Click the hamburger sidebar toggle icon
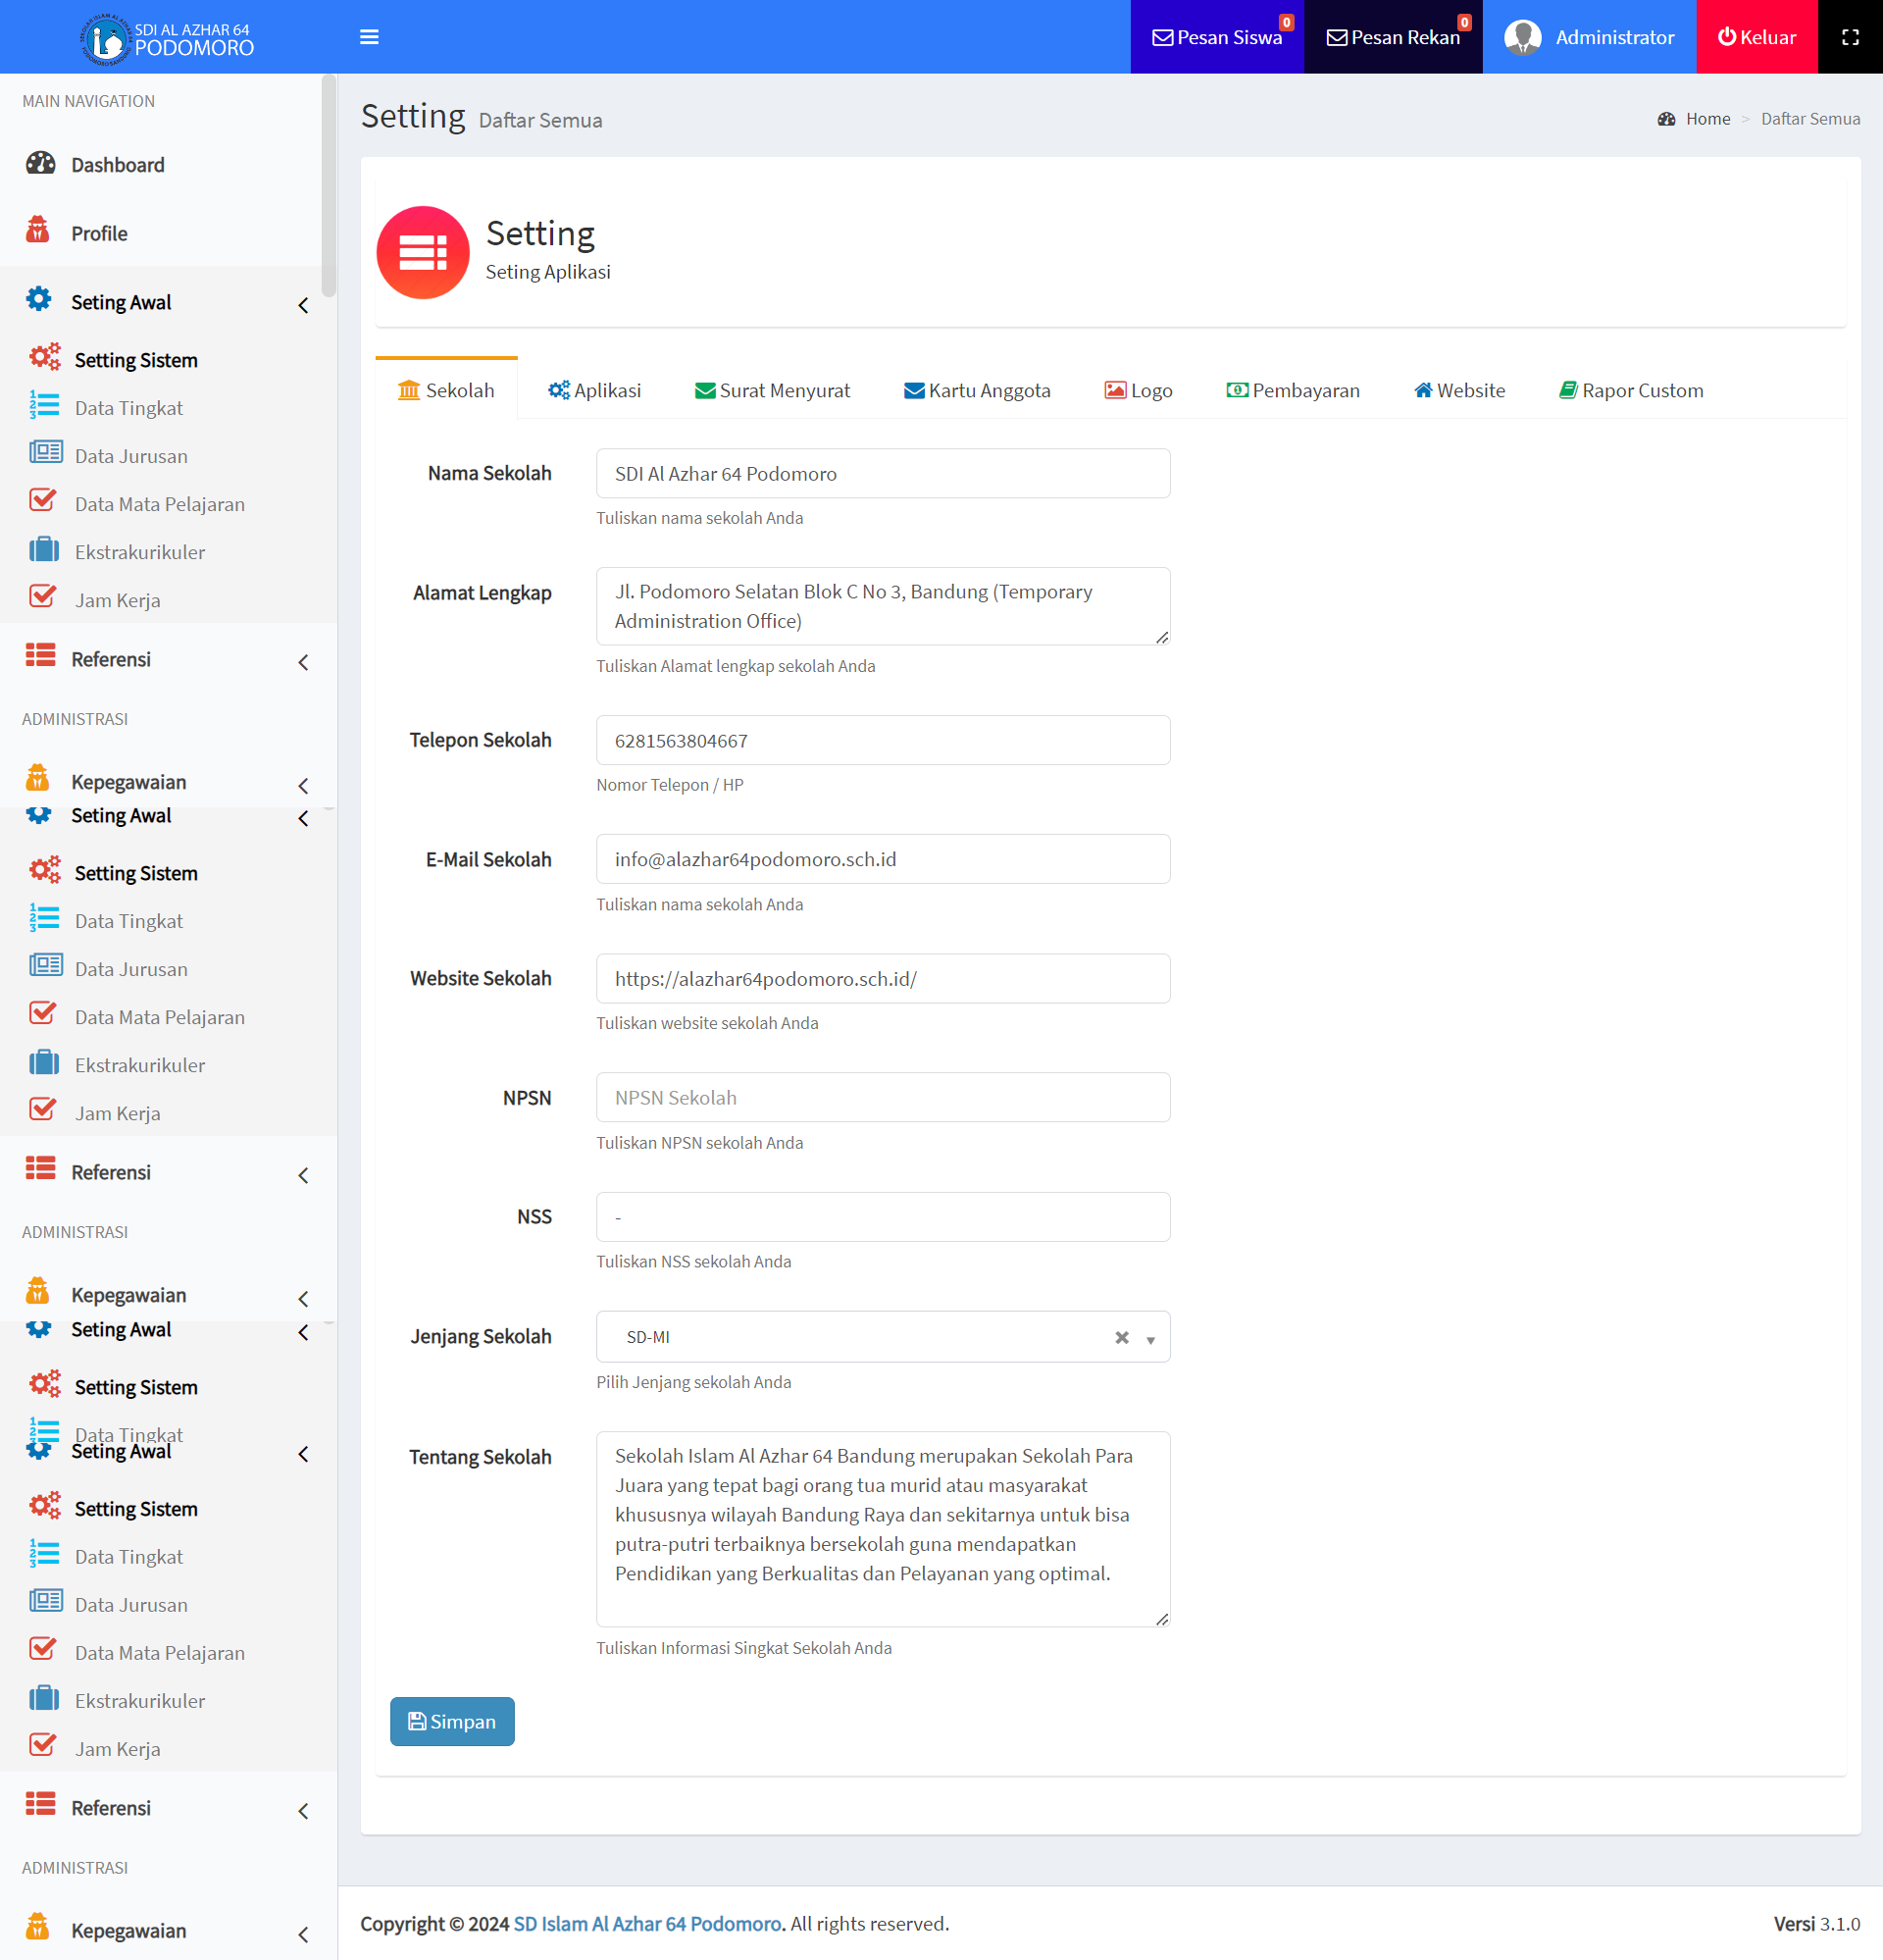 coord(369,37)
